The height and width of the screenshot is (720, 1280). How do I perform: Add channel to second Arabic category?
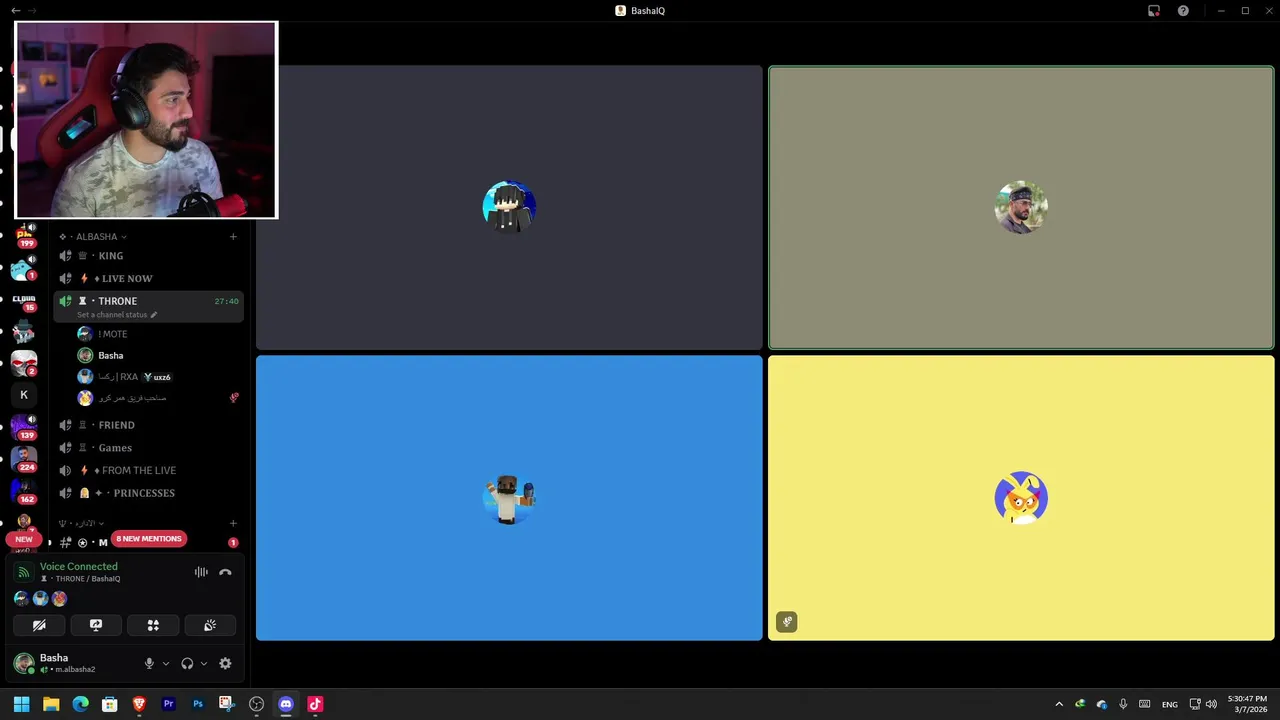233,523
